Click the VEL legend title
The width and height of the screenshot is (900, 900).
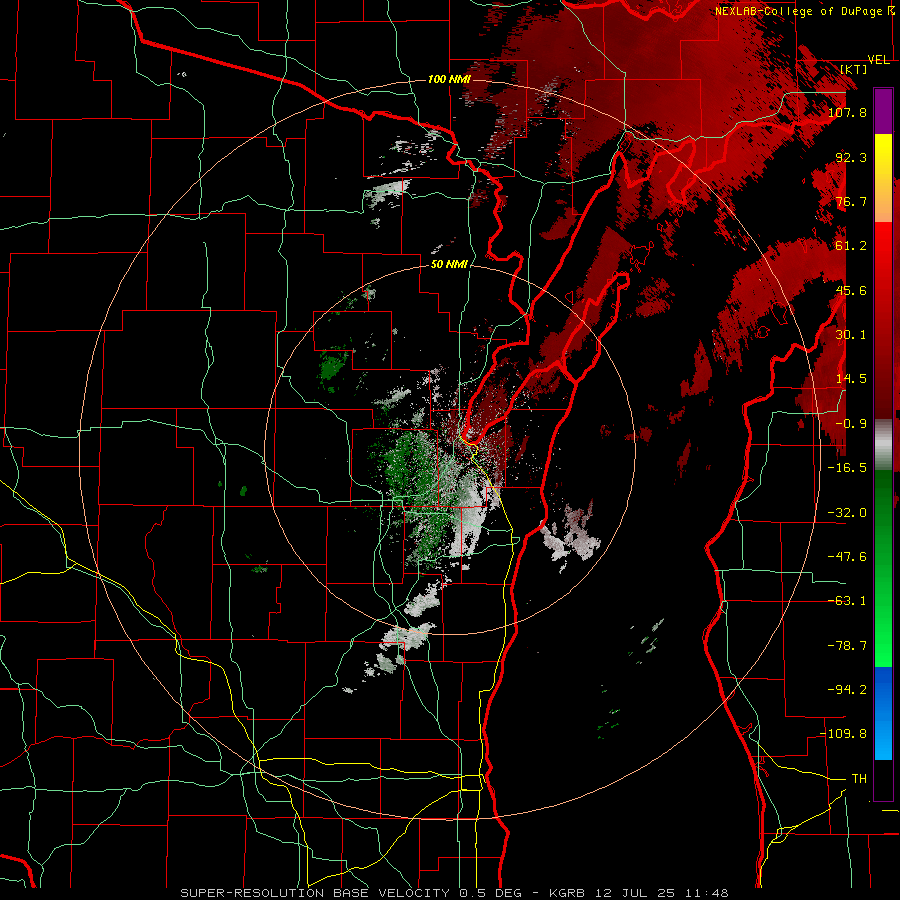[x=879, y=60]
